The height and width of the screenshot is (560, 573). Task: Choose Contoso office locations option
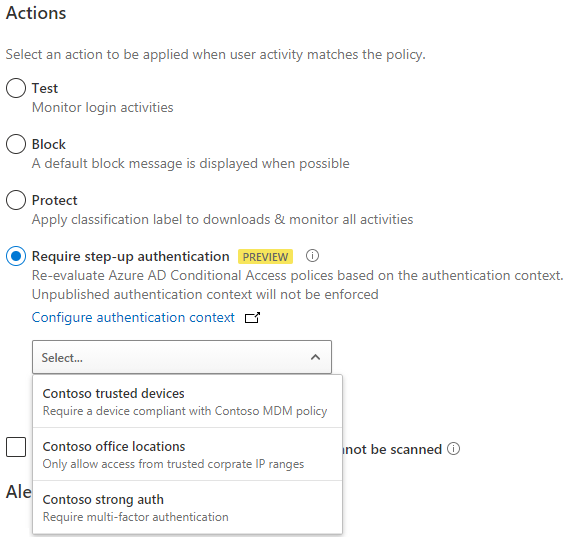tap(187, 454)
